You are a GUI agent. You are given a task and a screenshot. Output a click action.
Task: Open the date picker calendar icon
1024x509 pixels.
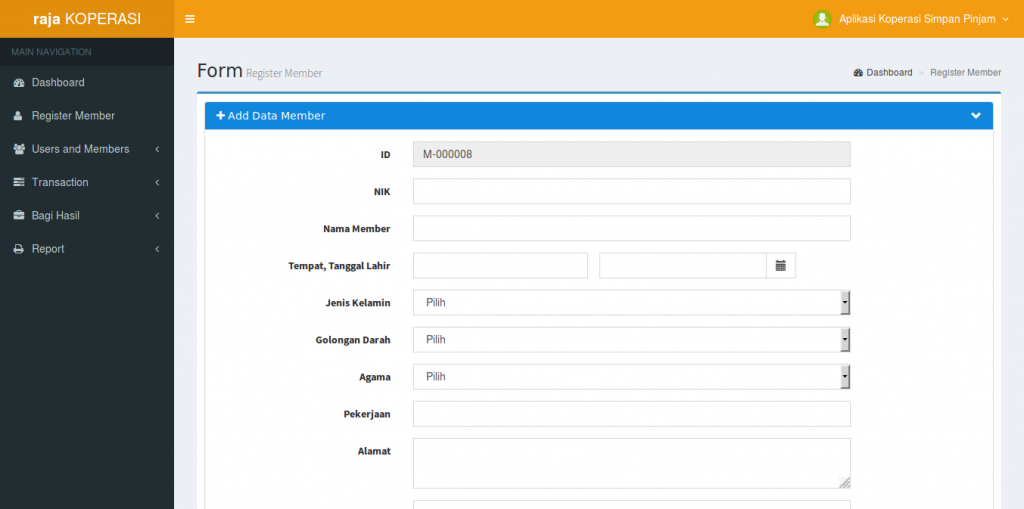780,266
